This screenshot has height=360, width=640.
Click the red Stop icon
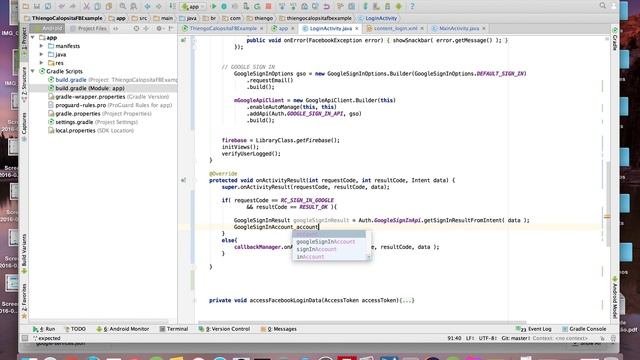point(269,6)
